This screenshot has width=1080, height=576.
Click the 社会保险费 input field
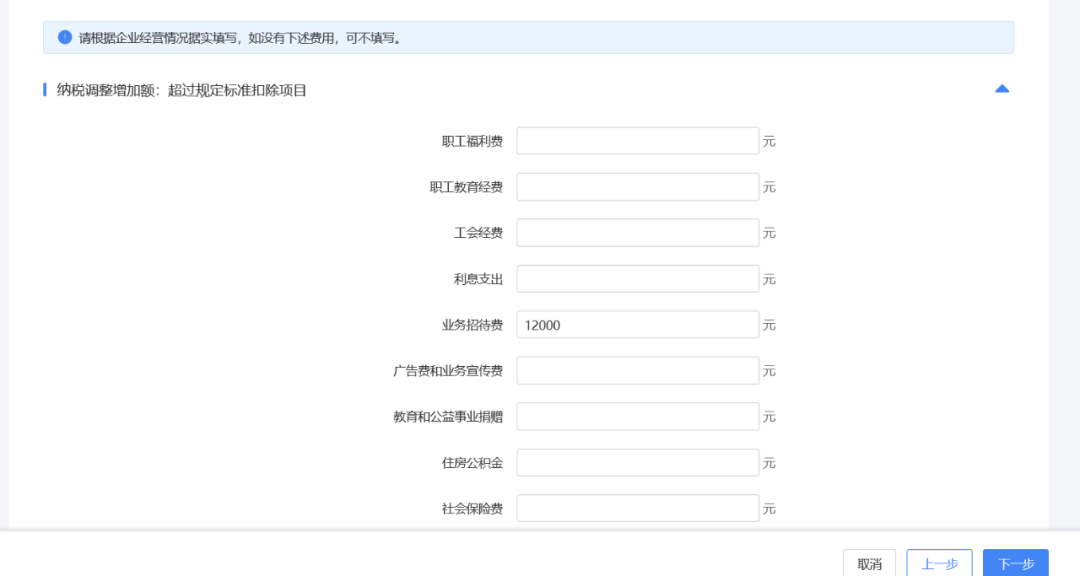[637, 508]
